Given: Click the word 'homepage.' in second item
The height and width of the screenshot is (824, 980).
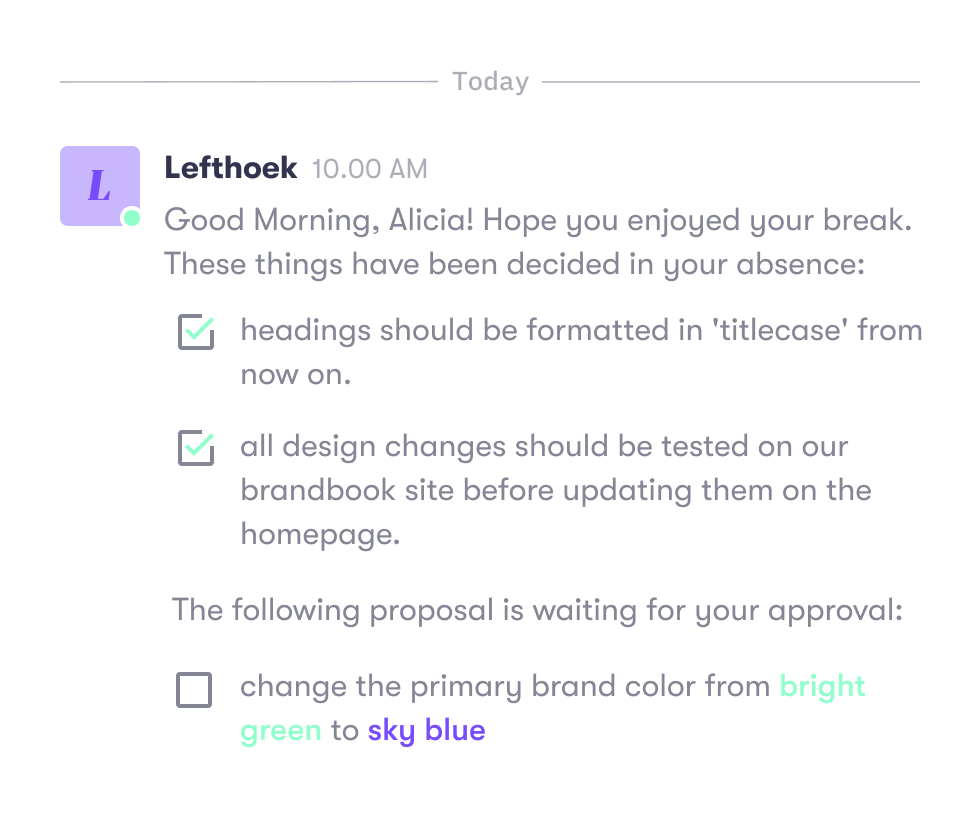Looking at the screenshot, I should tap(321, 535).
